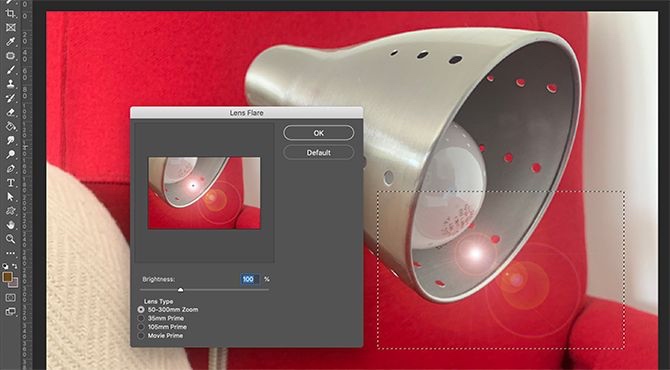Select the Brush tool
This screenshot has width=670, height=370.
tap(11, 70)
